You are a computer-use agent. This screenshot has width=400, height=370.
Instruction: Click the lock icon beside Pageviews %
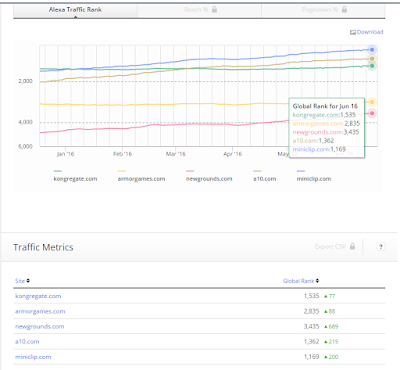pyautogui.click(x=344, y=10)
